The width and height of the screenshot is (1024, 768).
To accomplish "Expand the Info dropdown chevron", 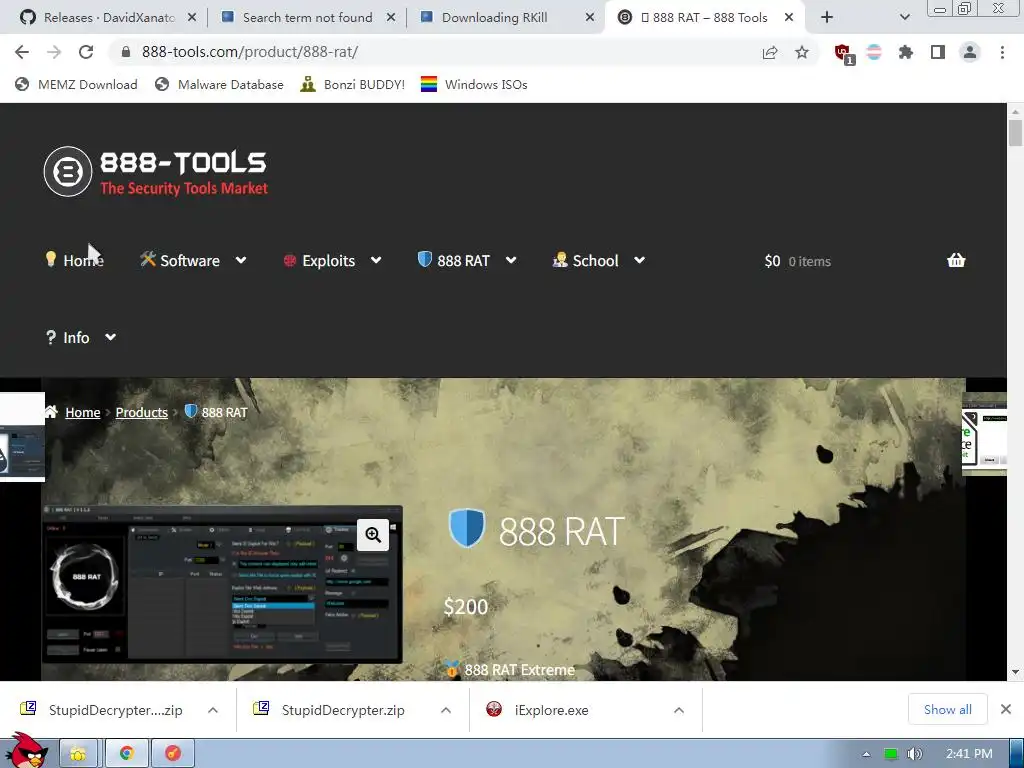I will click(x=110, y=337).
